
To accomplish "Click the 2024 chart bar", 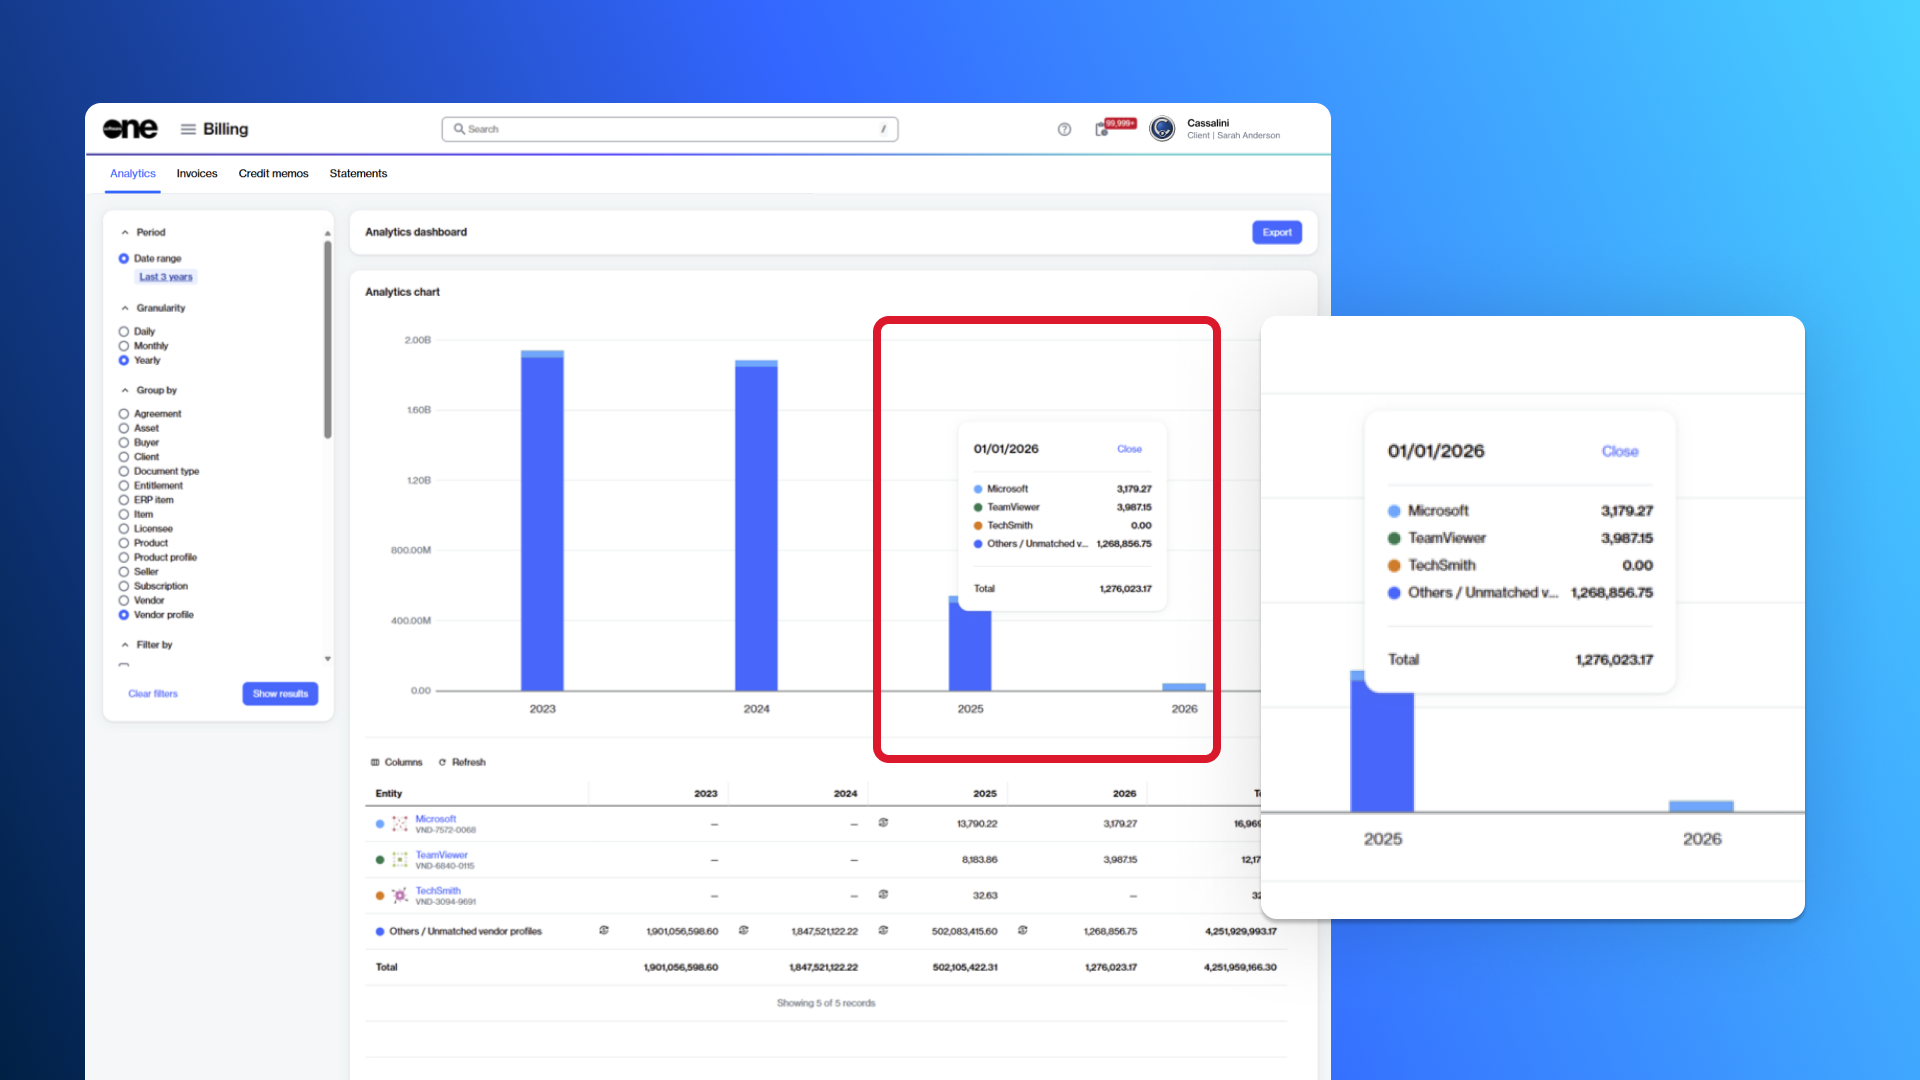I will coord(756,525).
